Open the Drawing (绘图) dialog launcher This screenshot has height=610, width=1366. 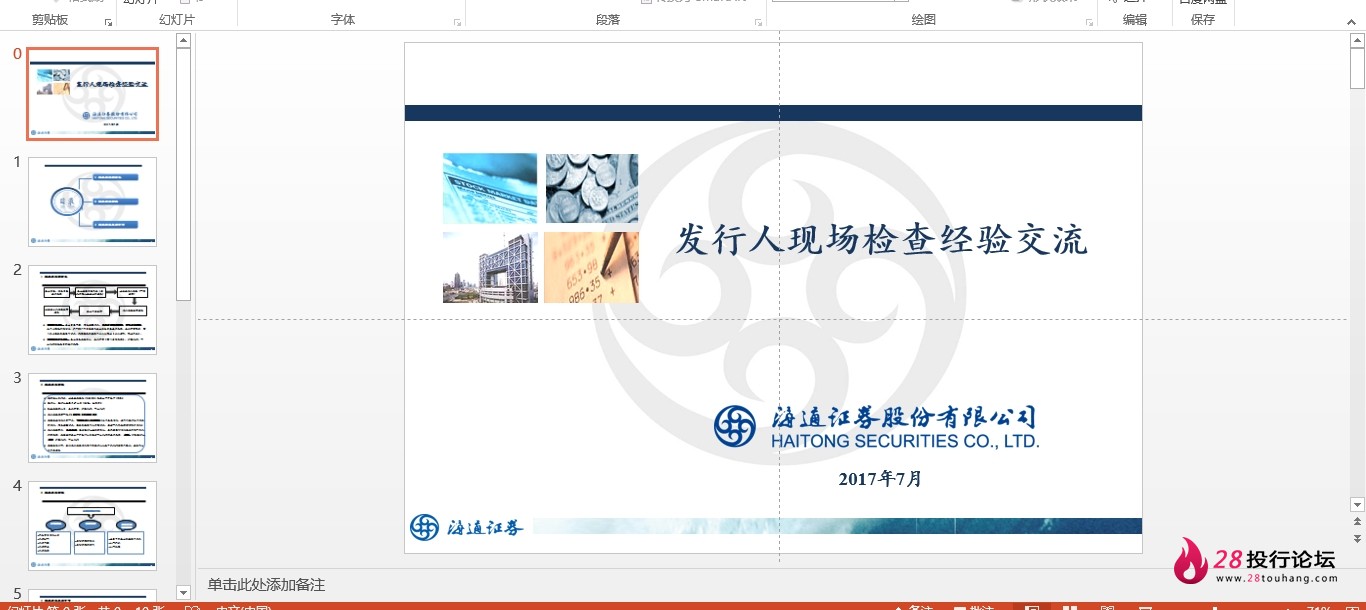tap(1089, 21)
